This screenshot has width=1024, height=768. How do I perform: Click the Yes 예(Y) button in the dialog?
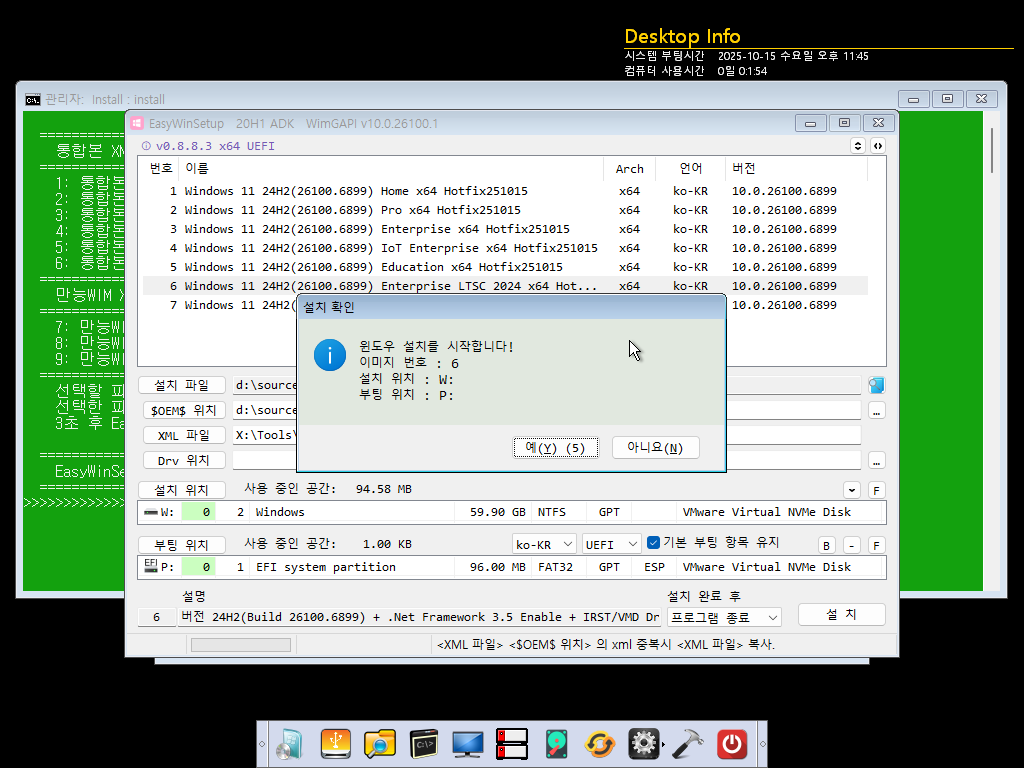pyautogui.click(x=556, y=447)
